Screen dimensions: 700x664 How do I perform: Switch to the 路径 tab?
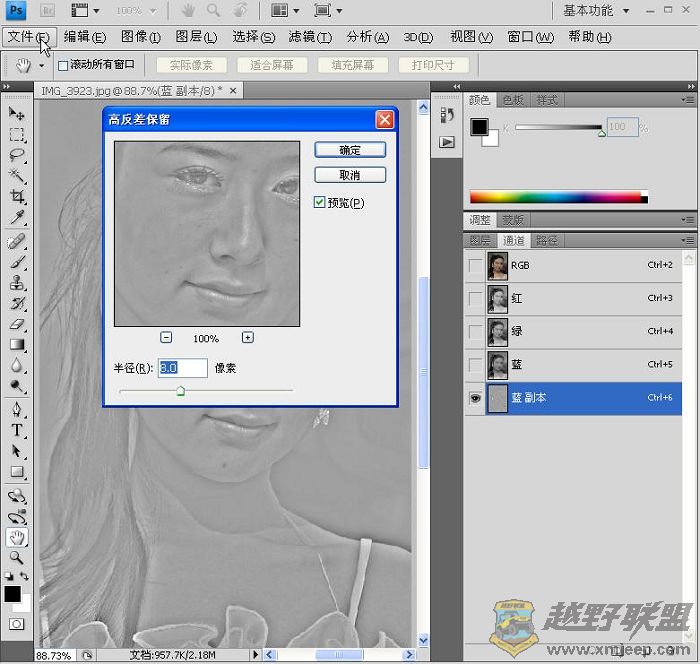tap(547, 241)
